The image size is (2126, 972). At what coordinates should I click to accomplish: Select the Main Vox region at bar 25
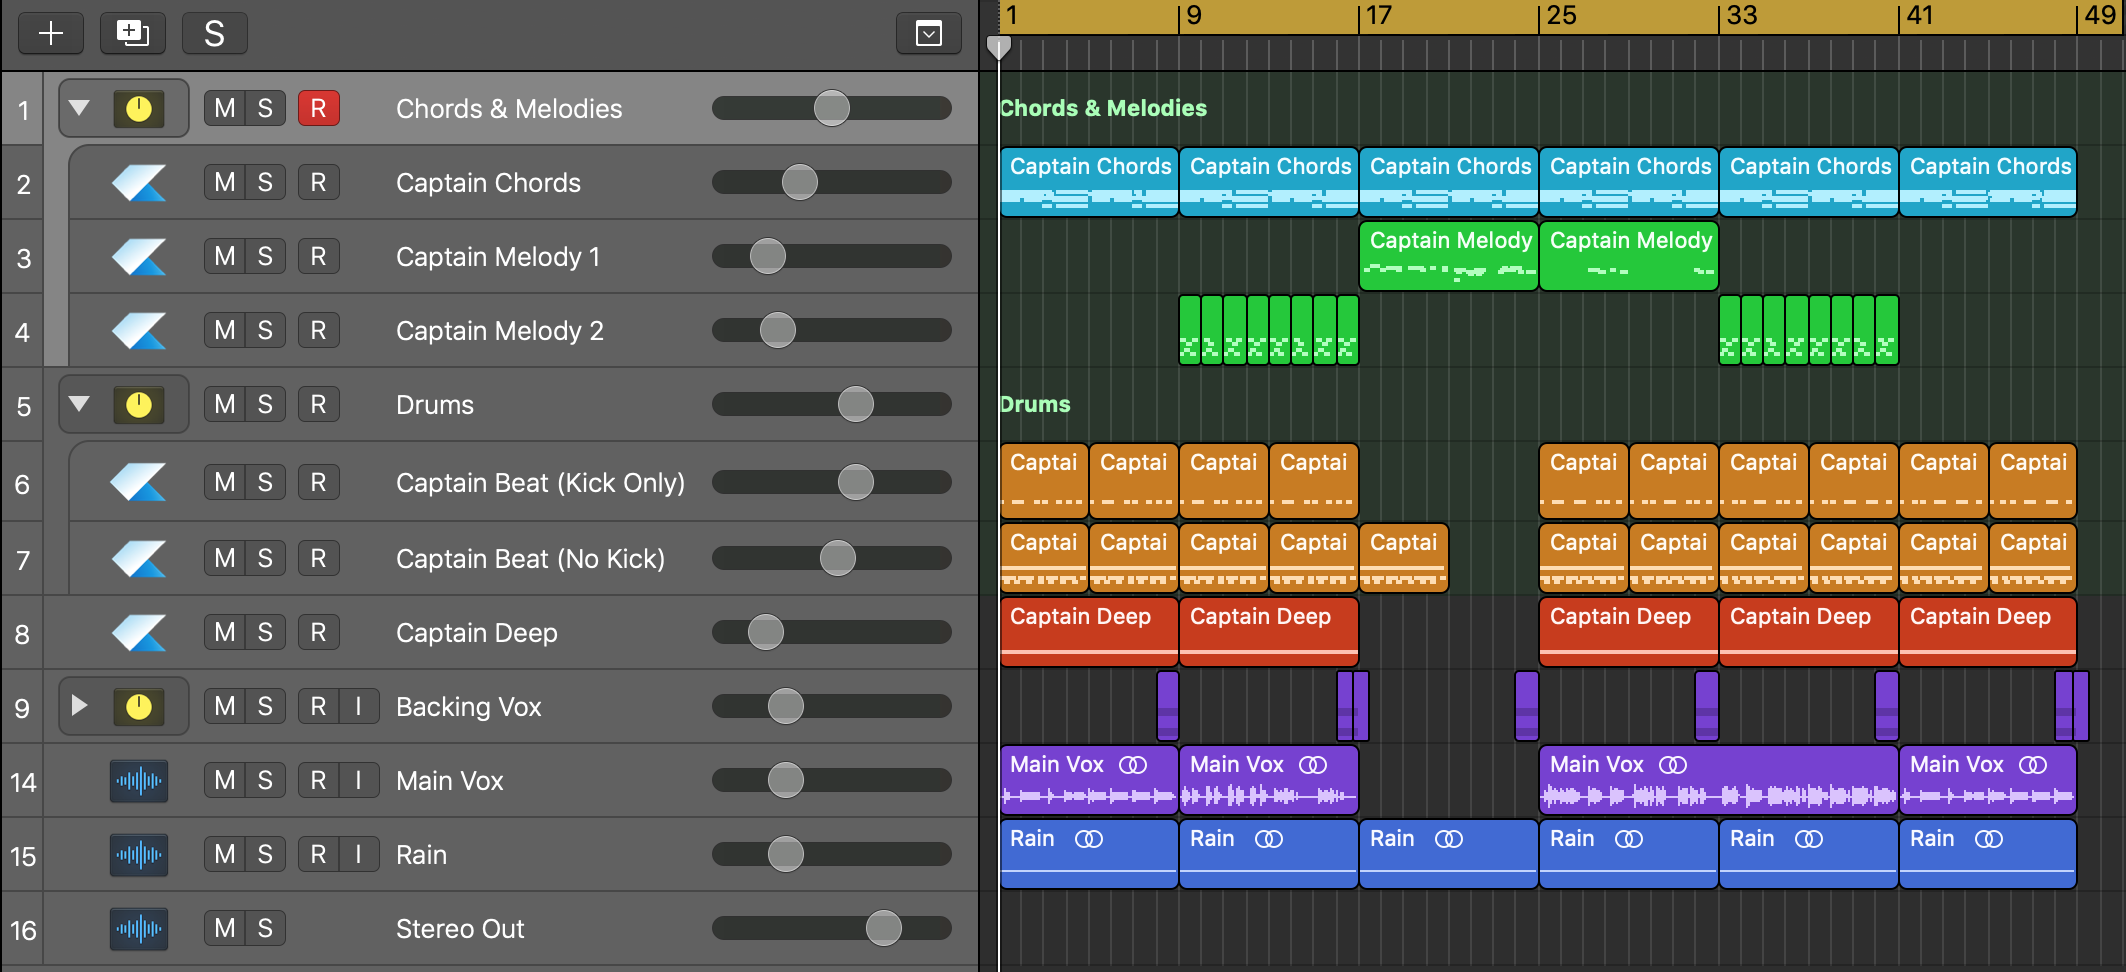[x=1719, y=780]
